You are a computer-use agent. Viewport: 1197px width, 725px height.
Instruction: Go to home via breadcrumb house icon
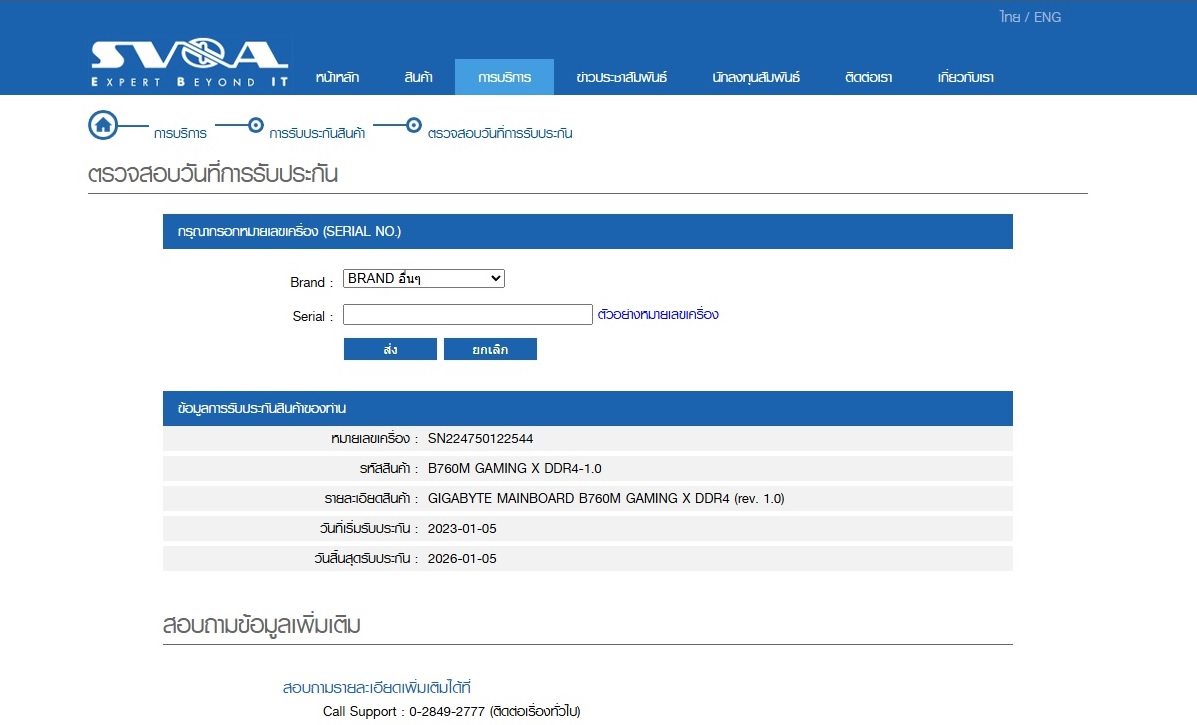click(x=103, y=125)
